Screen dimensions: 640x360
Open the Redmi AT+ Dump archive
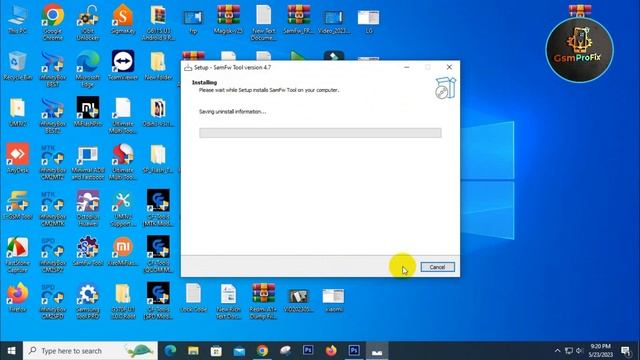pyautogui.click(x=264, y=301)
